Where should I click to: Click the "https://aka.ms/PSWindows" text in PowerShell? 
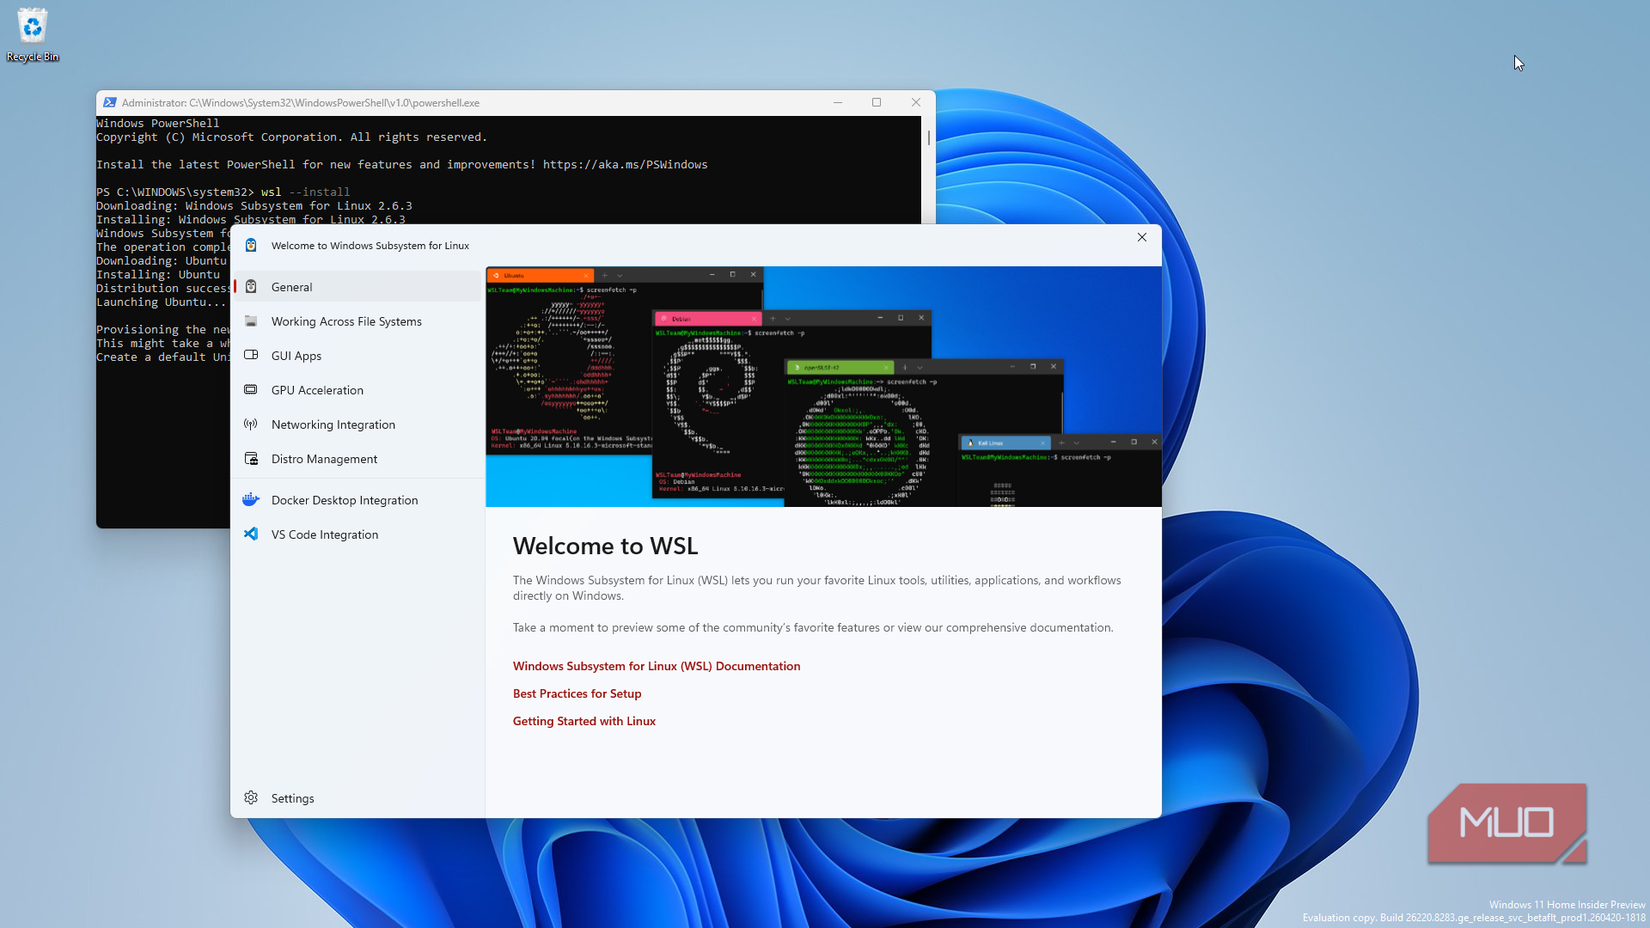[625, 165]
